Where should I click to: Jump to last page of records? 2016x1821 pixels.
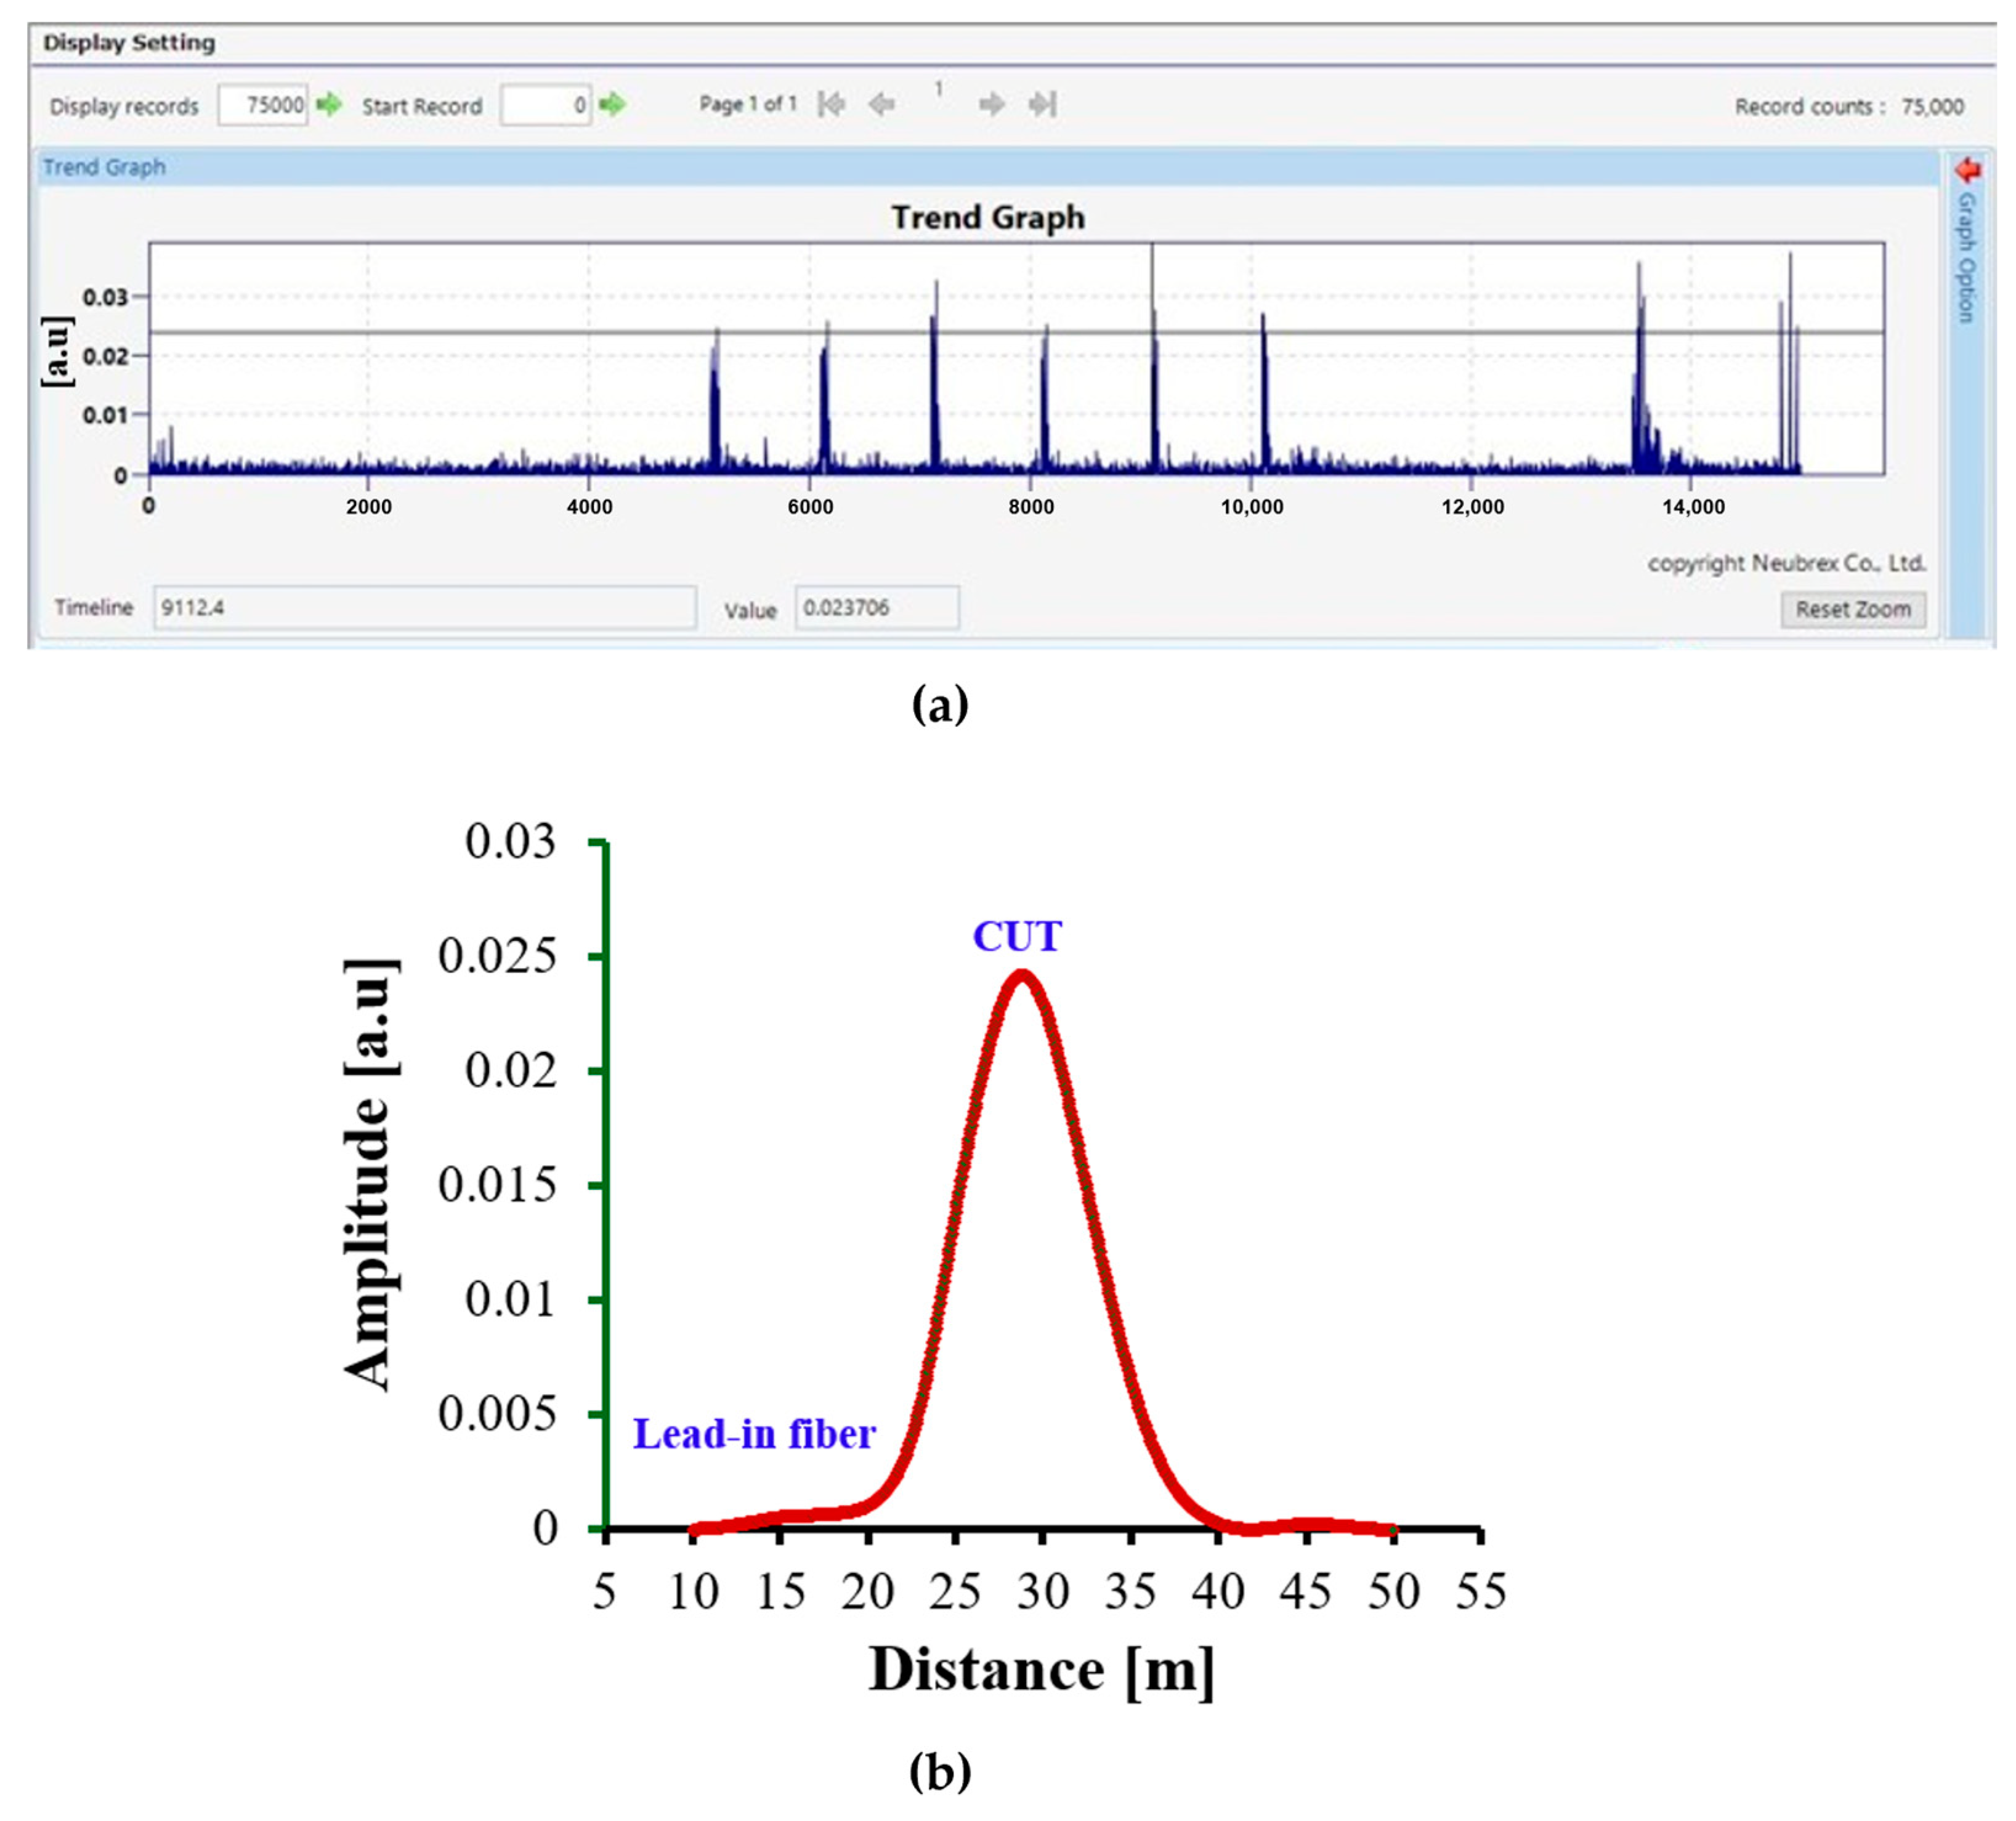pos(1042,104)
